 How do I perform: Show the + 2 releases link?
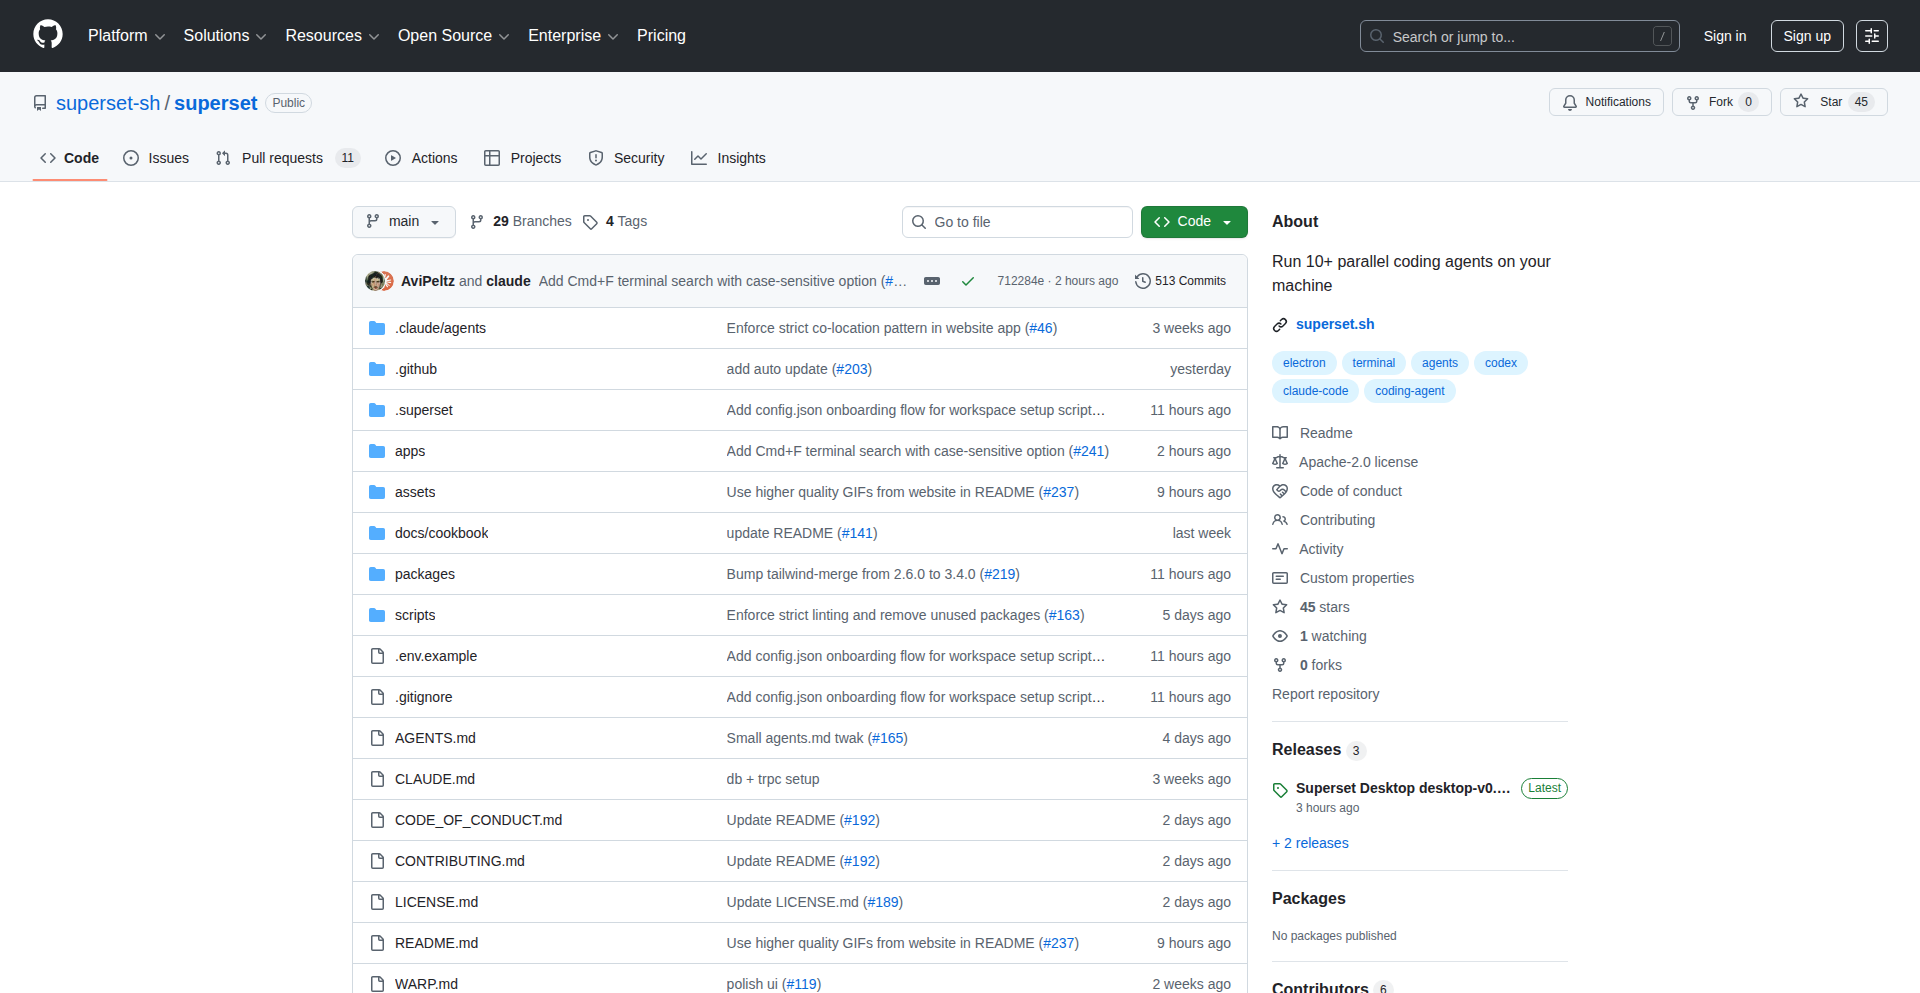click(x=1310, y=842)
